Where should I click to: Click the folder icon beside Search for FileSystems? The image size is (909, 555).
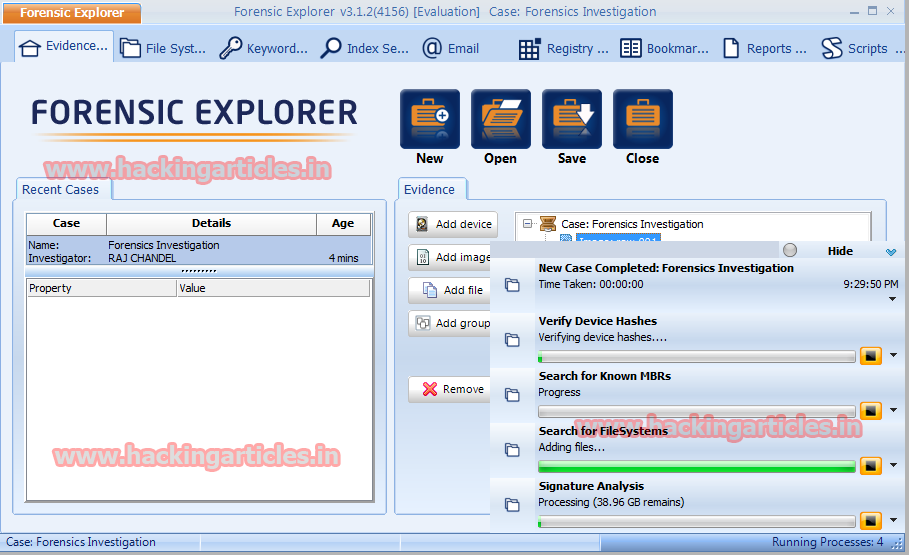(x=512, y=450)
